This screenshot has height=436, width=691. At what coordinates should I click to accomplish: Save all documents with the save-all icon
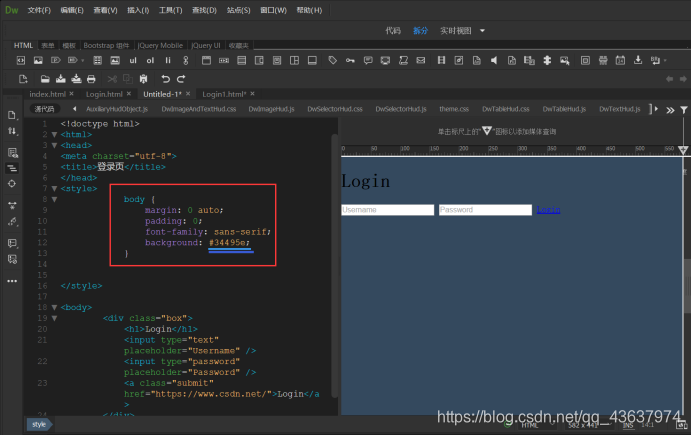pos(76,79)
